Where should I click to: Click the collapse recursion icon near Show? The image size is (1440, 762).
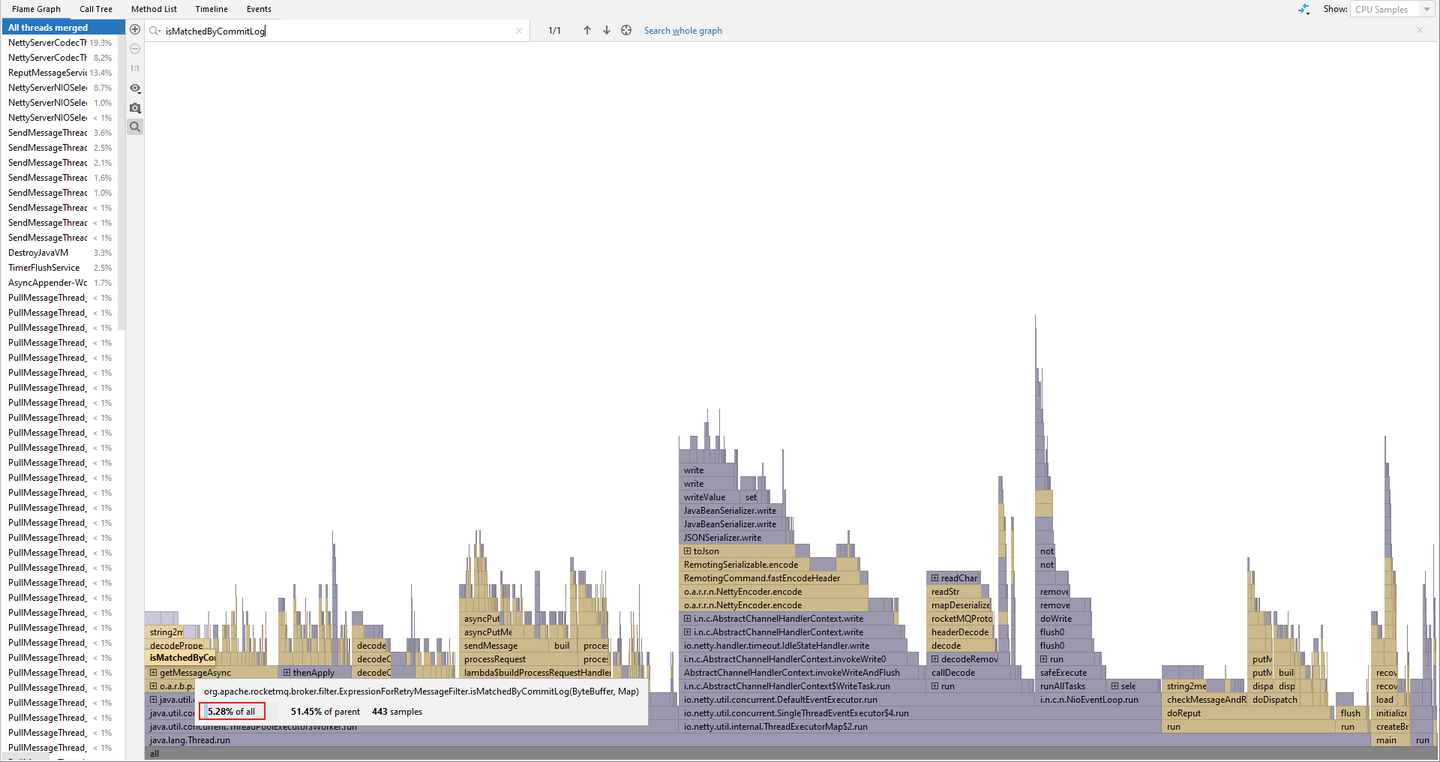1304,9
